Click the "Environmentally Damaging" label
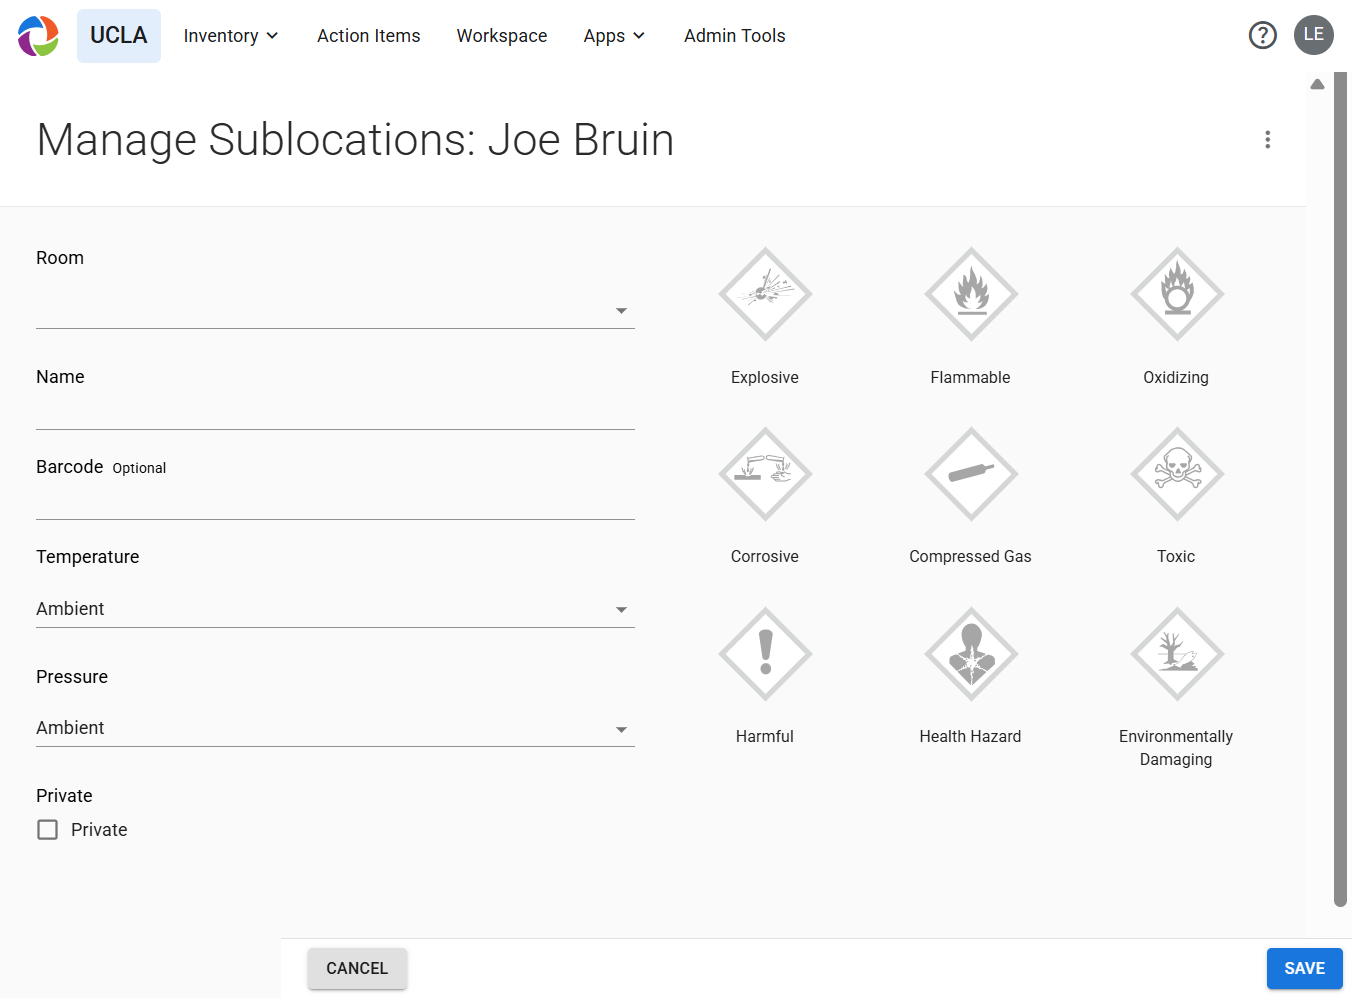The height and width of the screenshot is (998, 1352). coord(1176,748)
